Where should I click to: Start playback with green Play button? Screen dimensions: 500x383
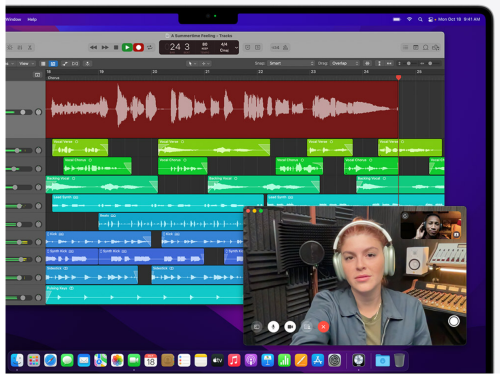tap(127, 47)
